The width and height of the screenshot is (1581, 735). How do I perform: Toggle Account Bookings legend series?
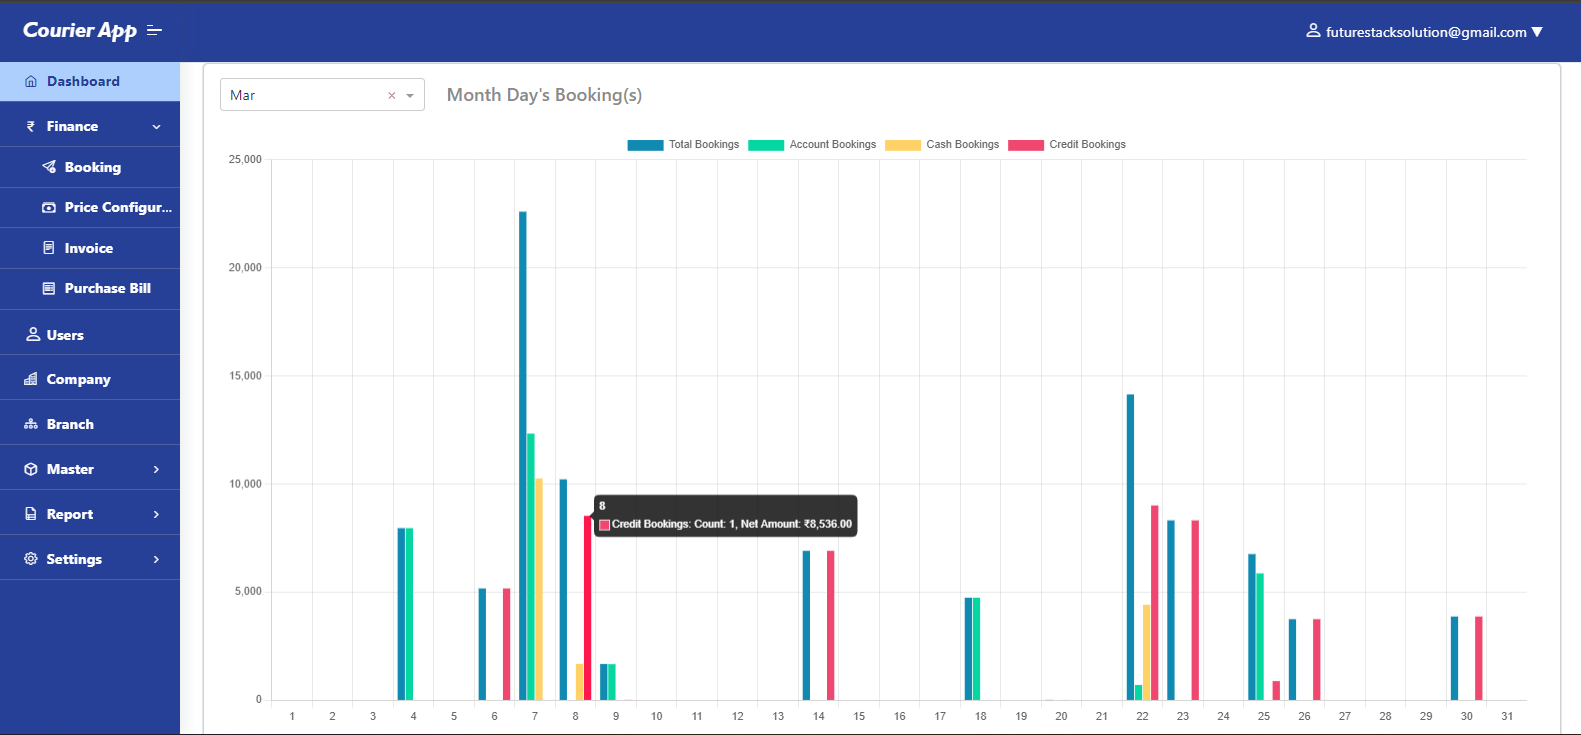[812, 145]
